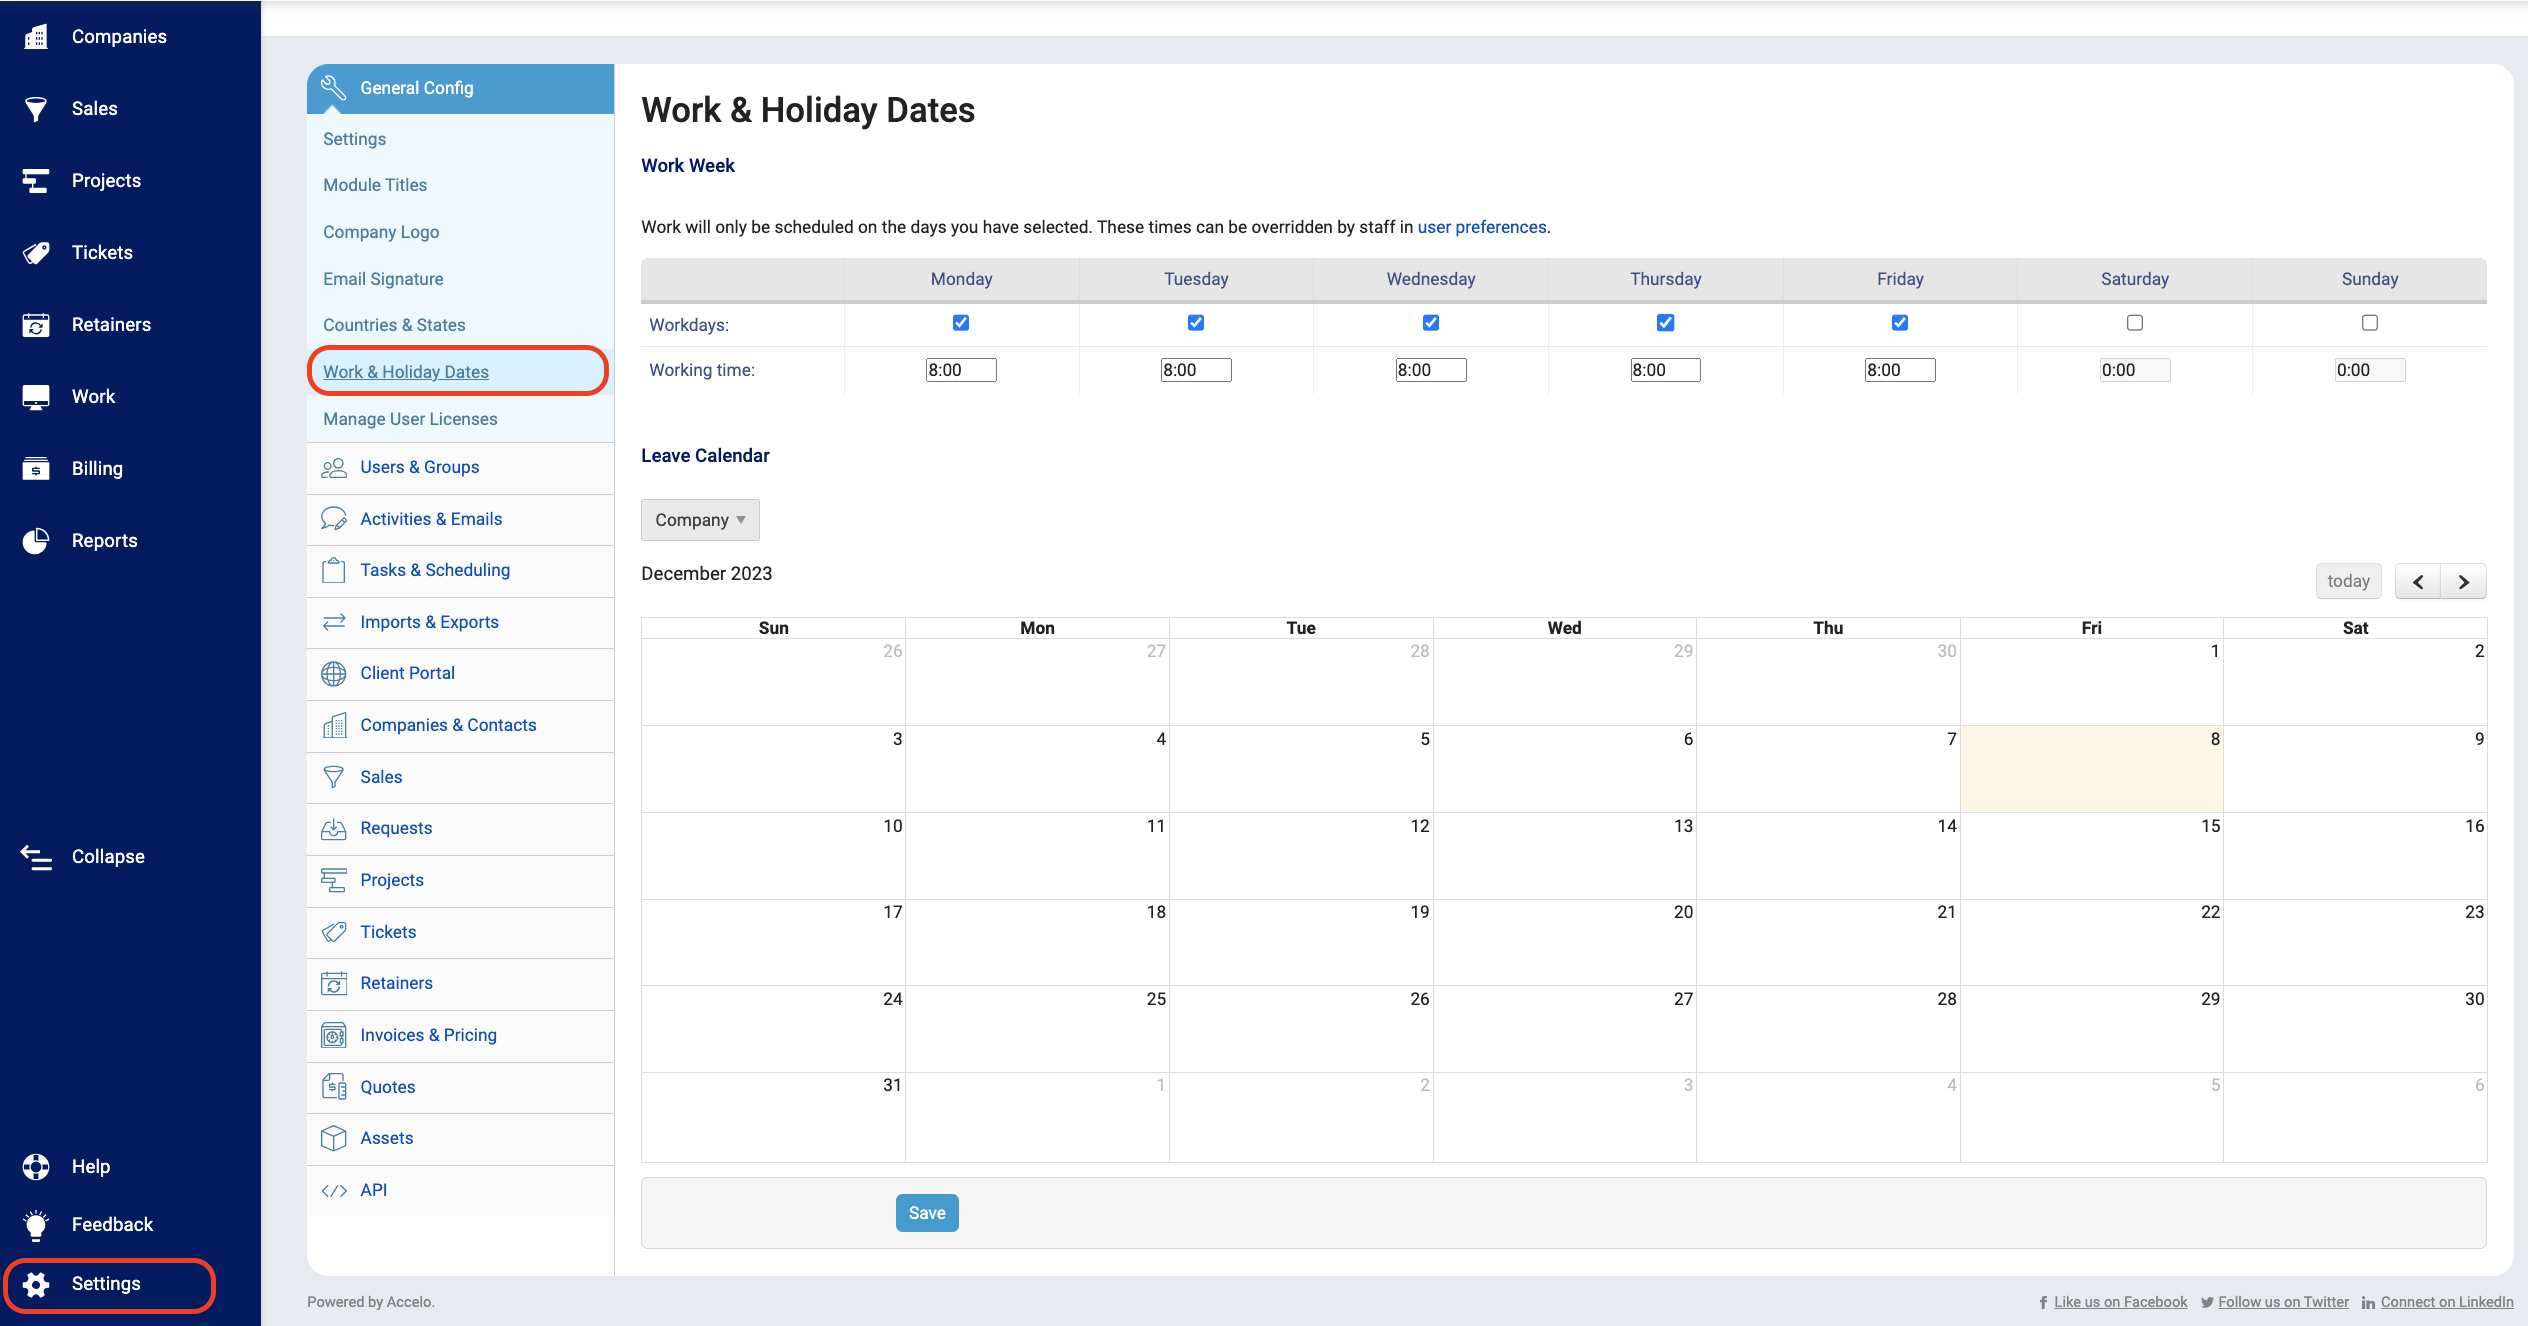Viewport: 2528px width, 1326px height.
Task: Select December 8 on the leave calendar
Action: pos(2092,769)
